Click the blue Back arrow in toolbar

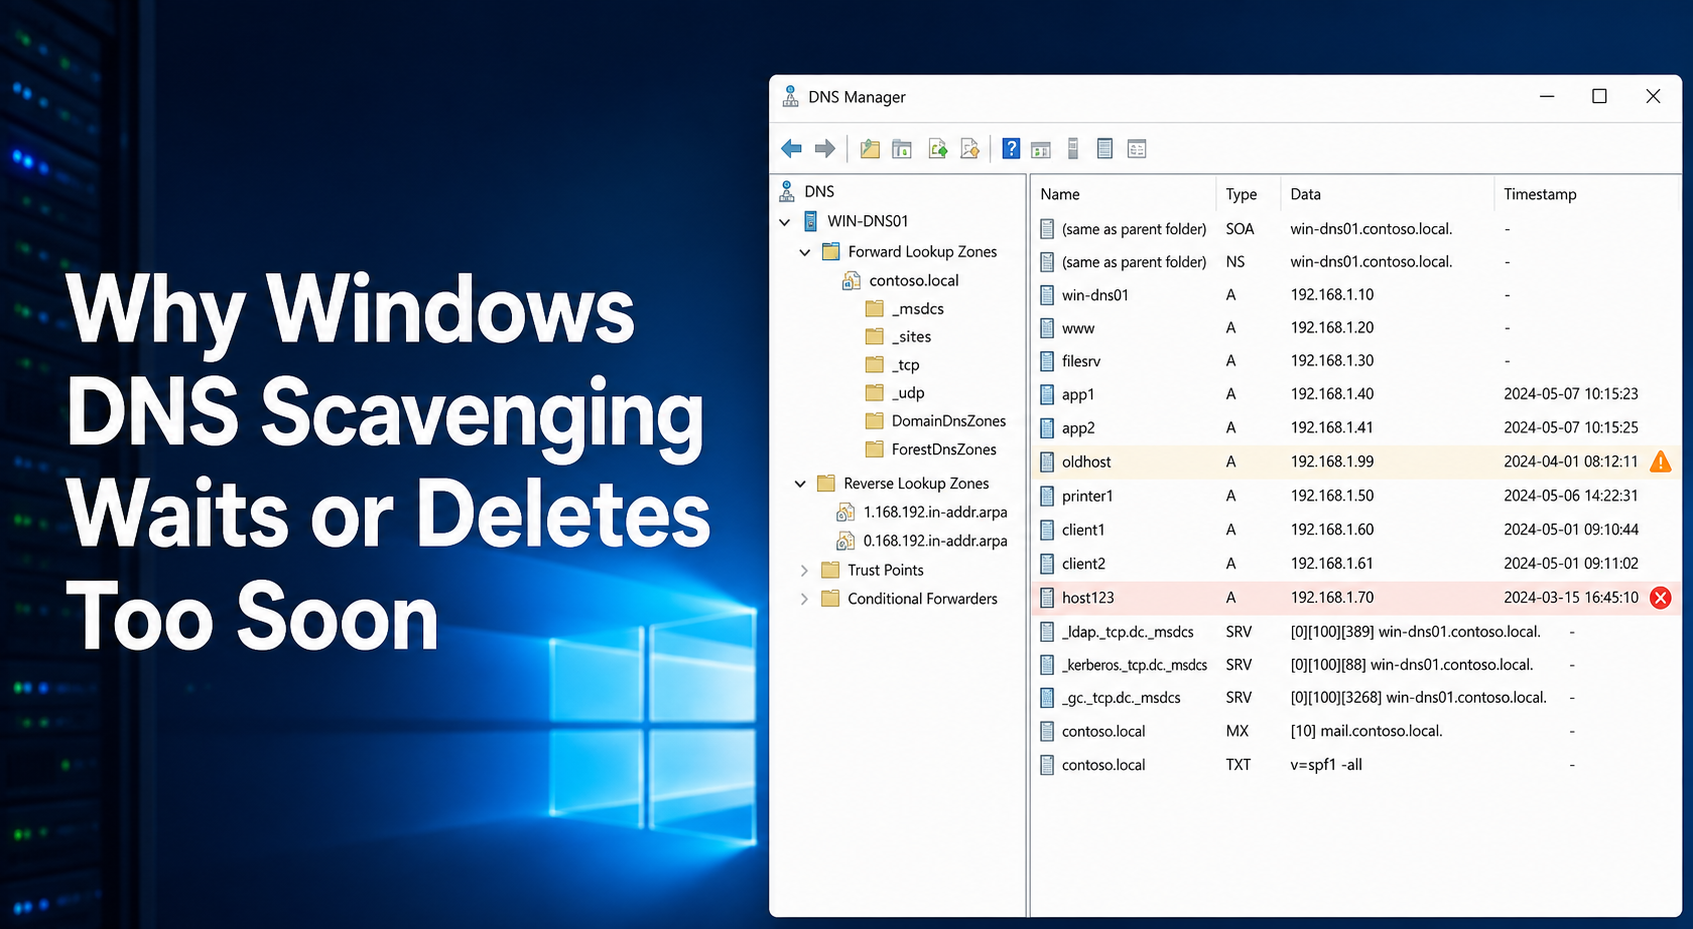point(791,149)
